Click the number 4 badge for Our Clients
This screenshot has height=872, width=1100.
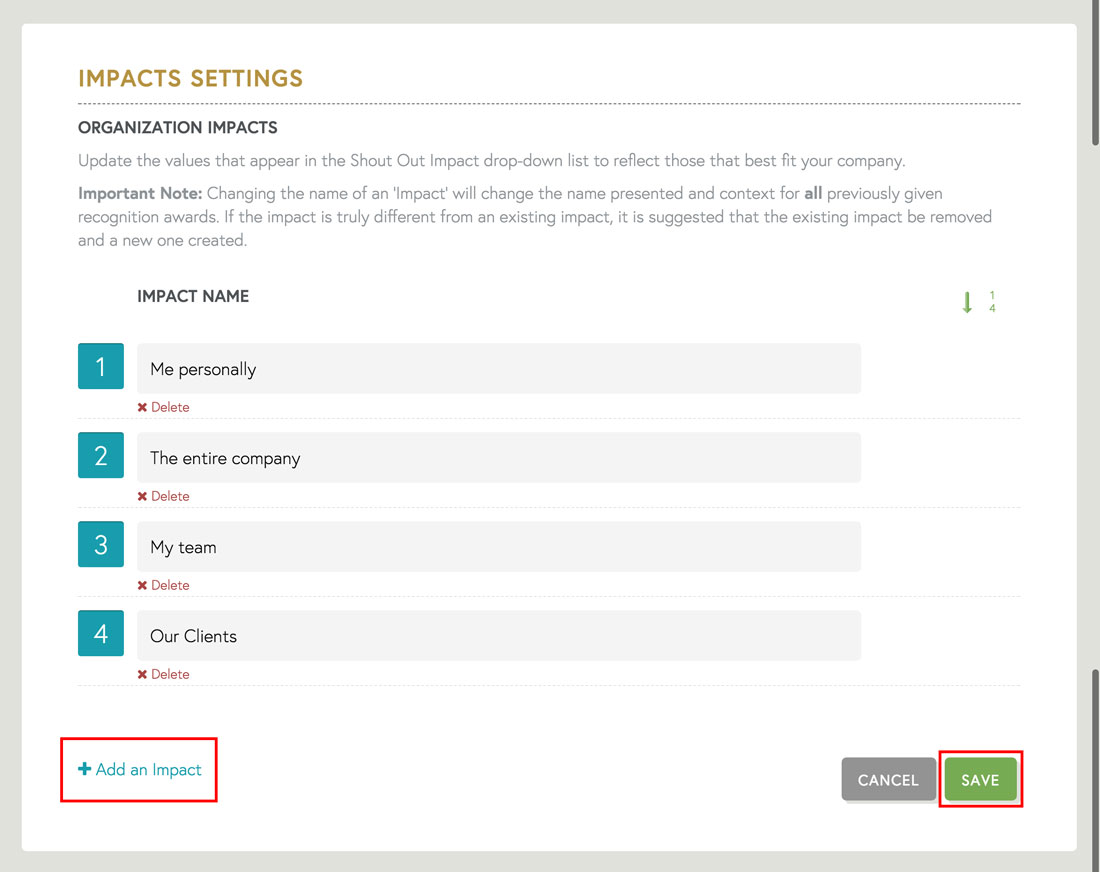[x=101, y=633]
